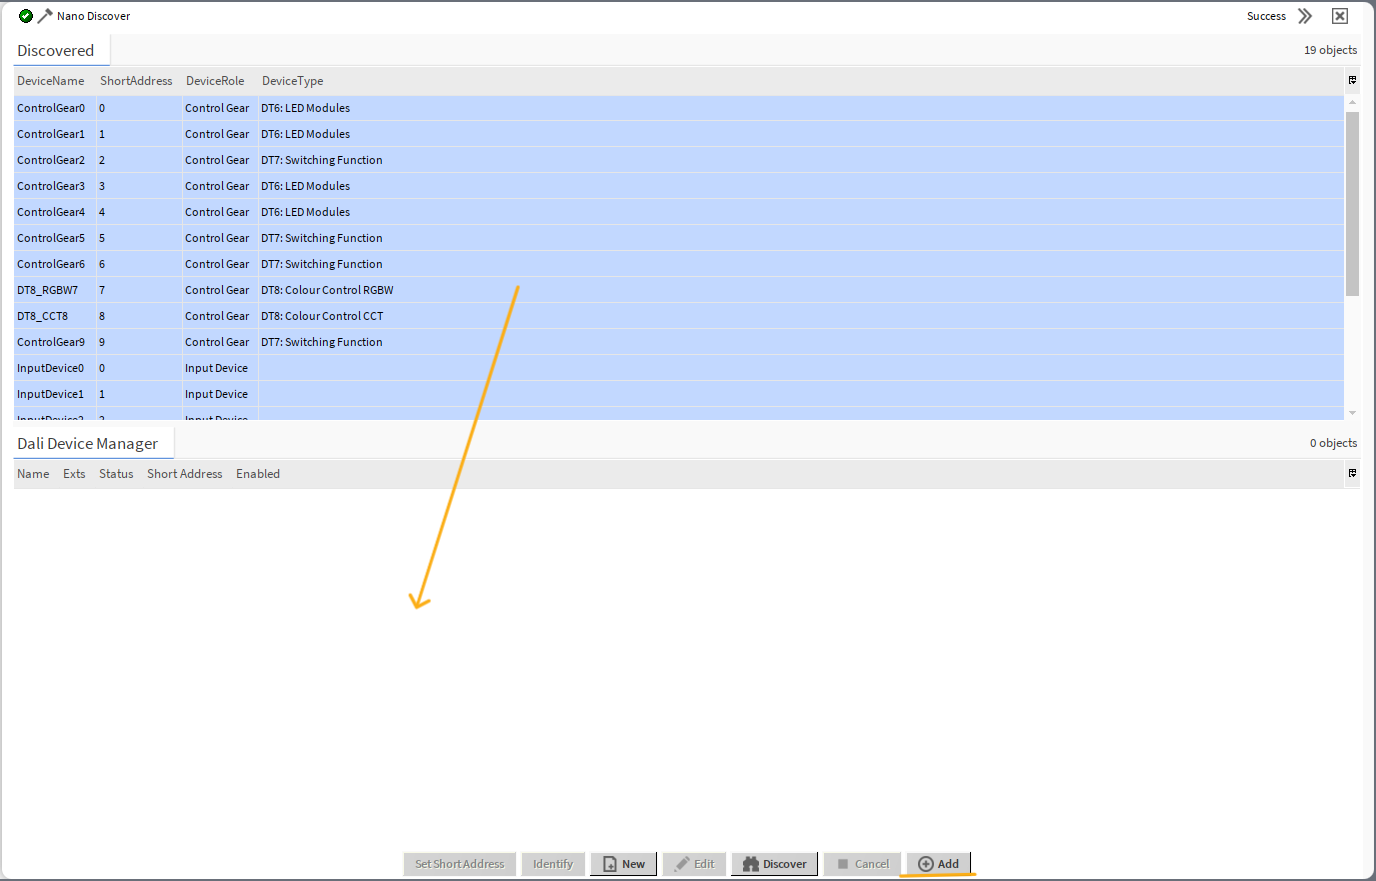Viewport: 1376px width, 881px height.
Task: Click the Discovered list scrollbar thumb
Action: [x=1352, y=204]
